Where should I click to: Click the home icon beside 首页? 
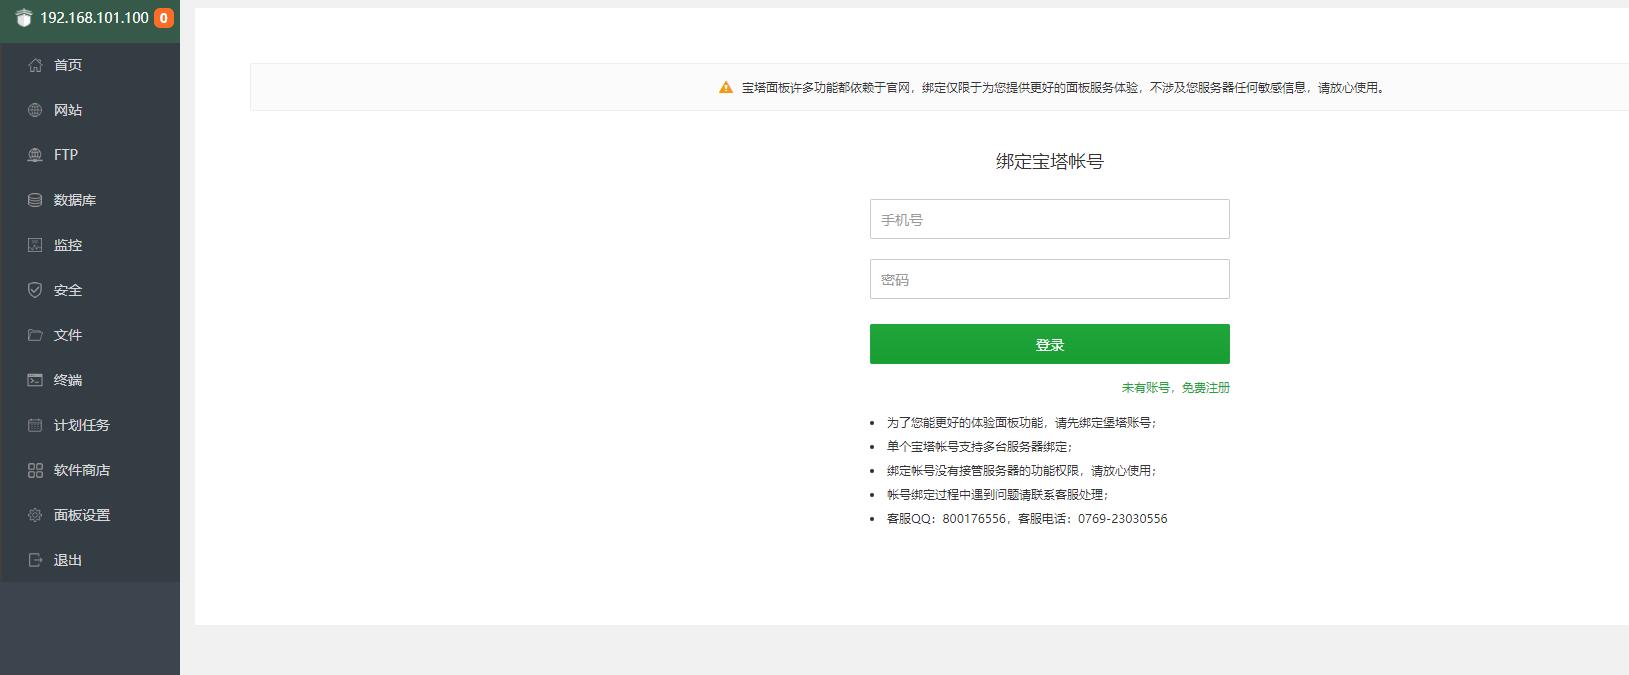(35, 65)
